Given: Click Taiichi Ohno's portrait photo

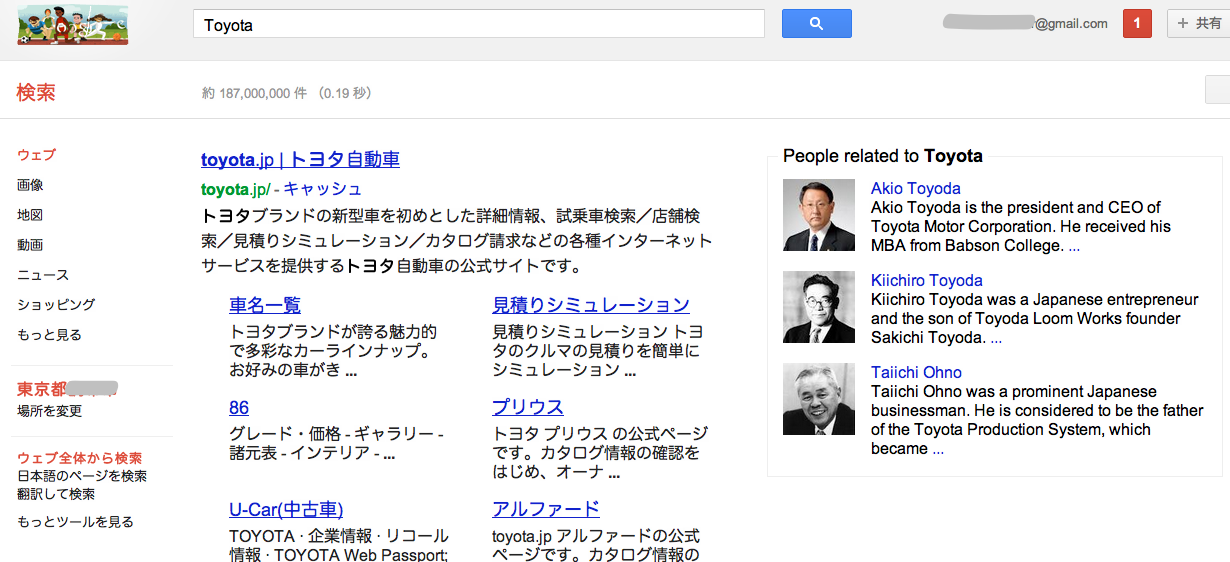Looking at the screenshot, I should click(819, 399).
